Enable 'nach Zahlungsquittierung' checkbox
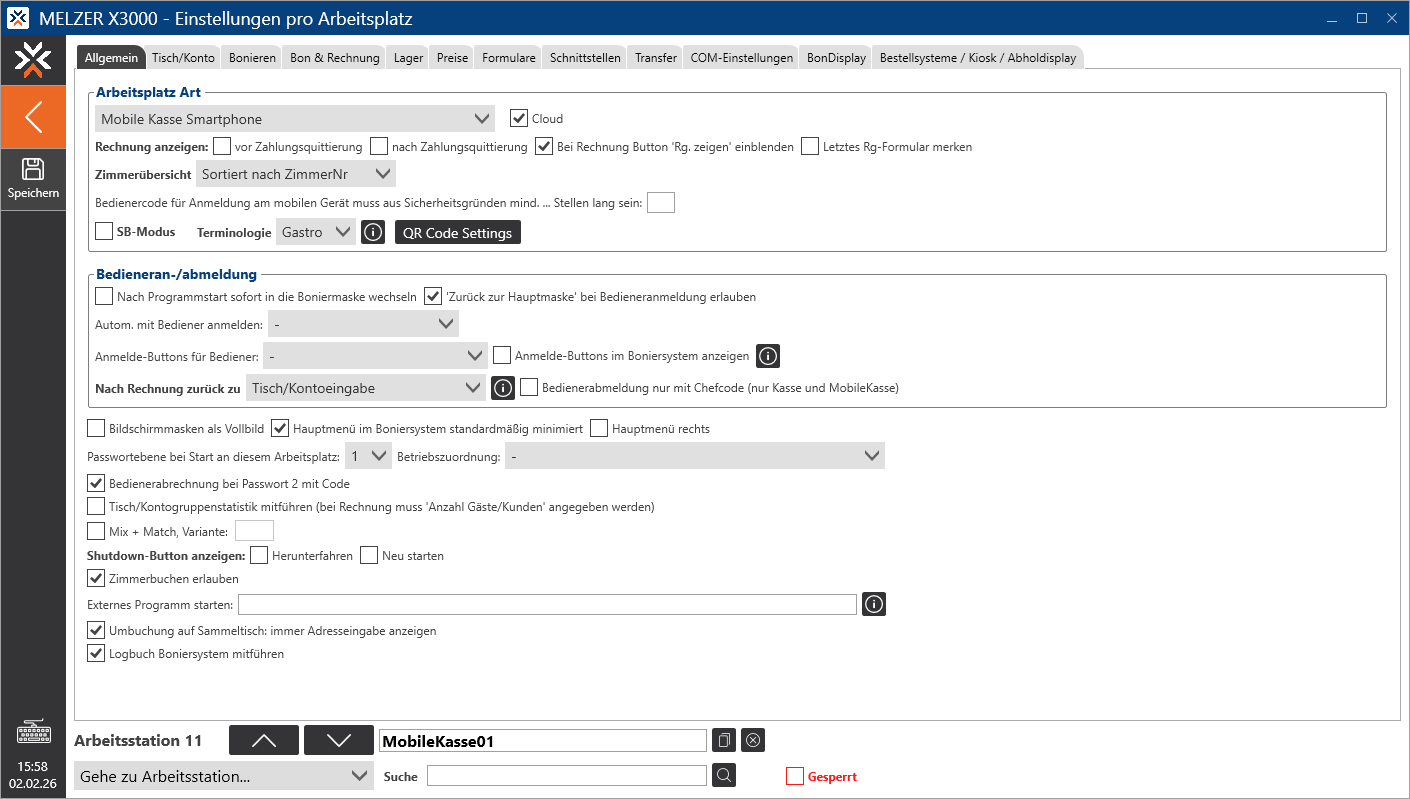Viewport: 1410px width, 799px height. click(x=379, y=146)
